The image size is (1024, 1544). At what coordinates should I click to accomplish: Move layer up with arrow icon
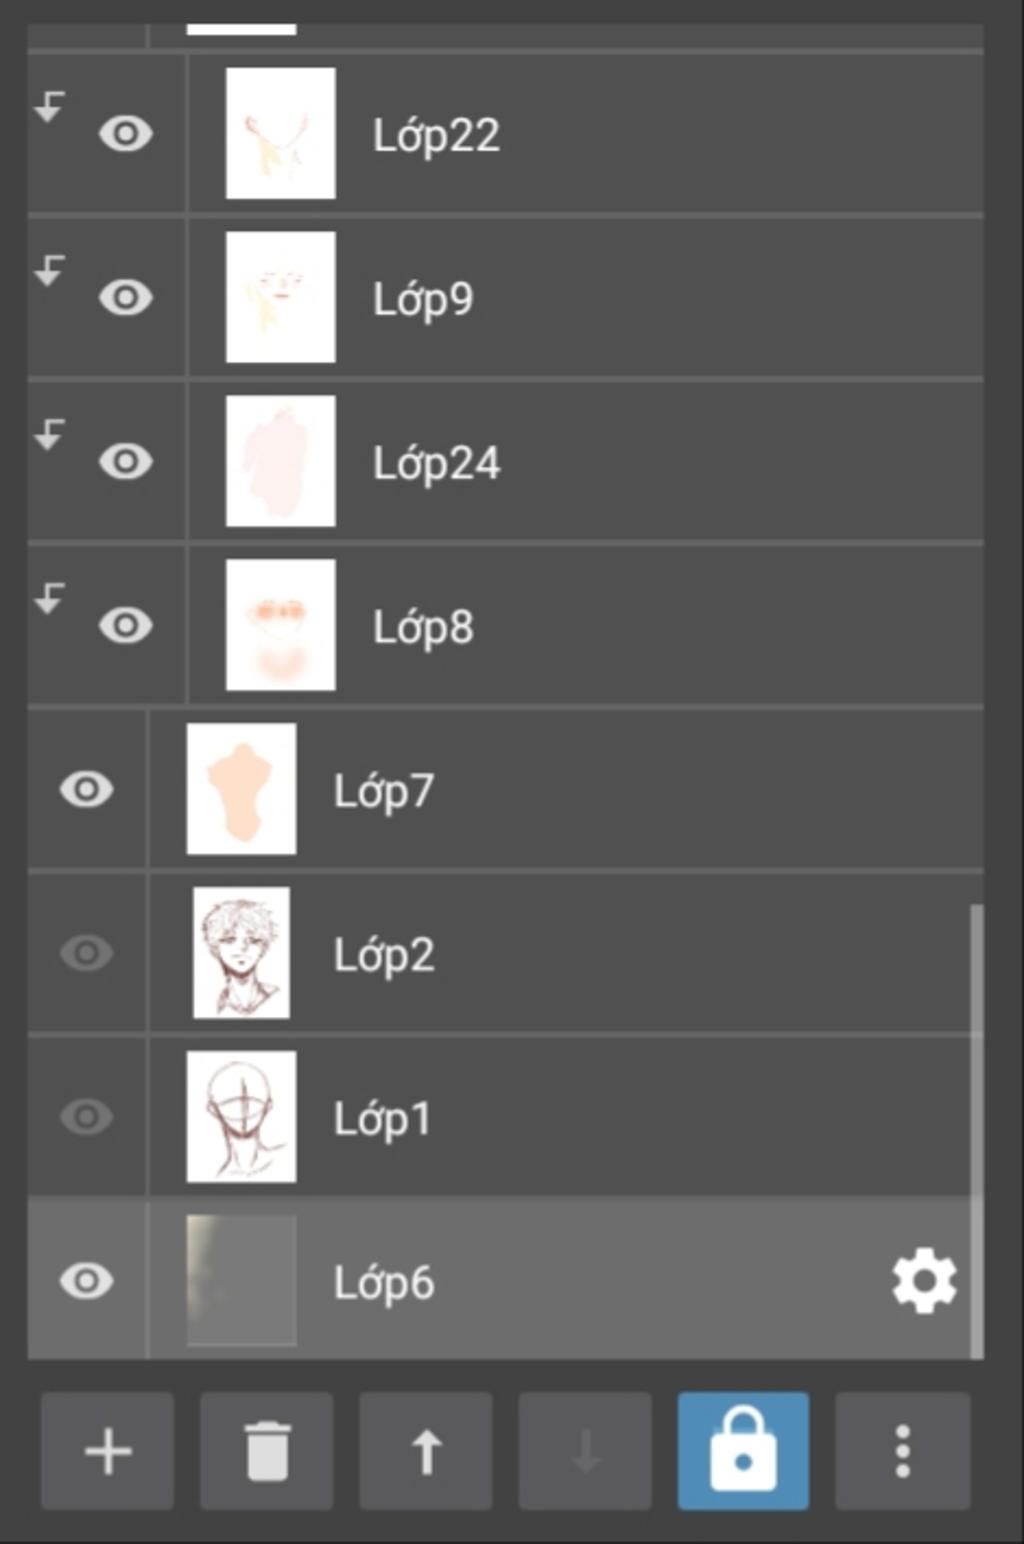click(426, 1451)
